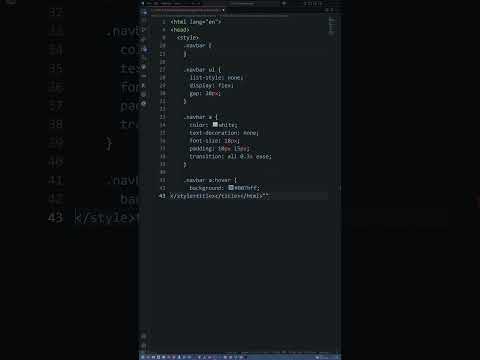480x360 pixels.
Task: Open the editor more actions icon
Action: pos(332,10)
